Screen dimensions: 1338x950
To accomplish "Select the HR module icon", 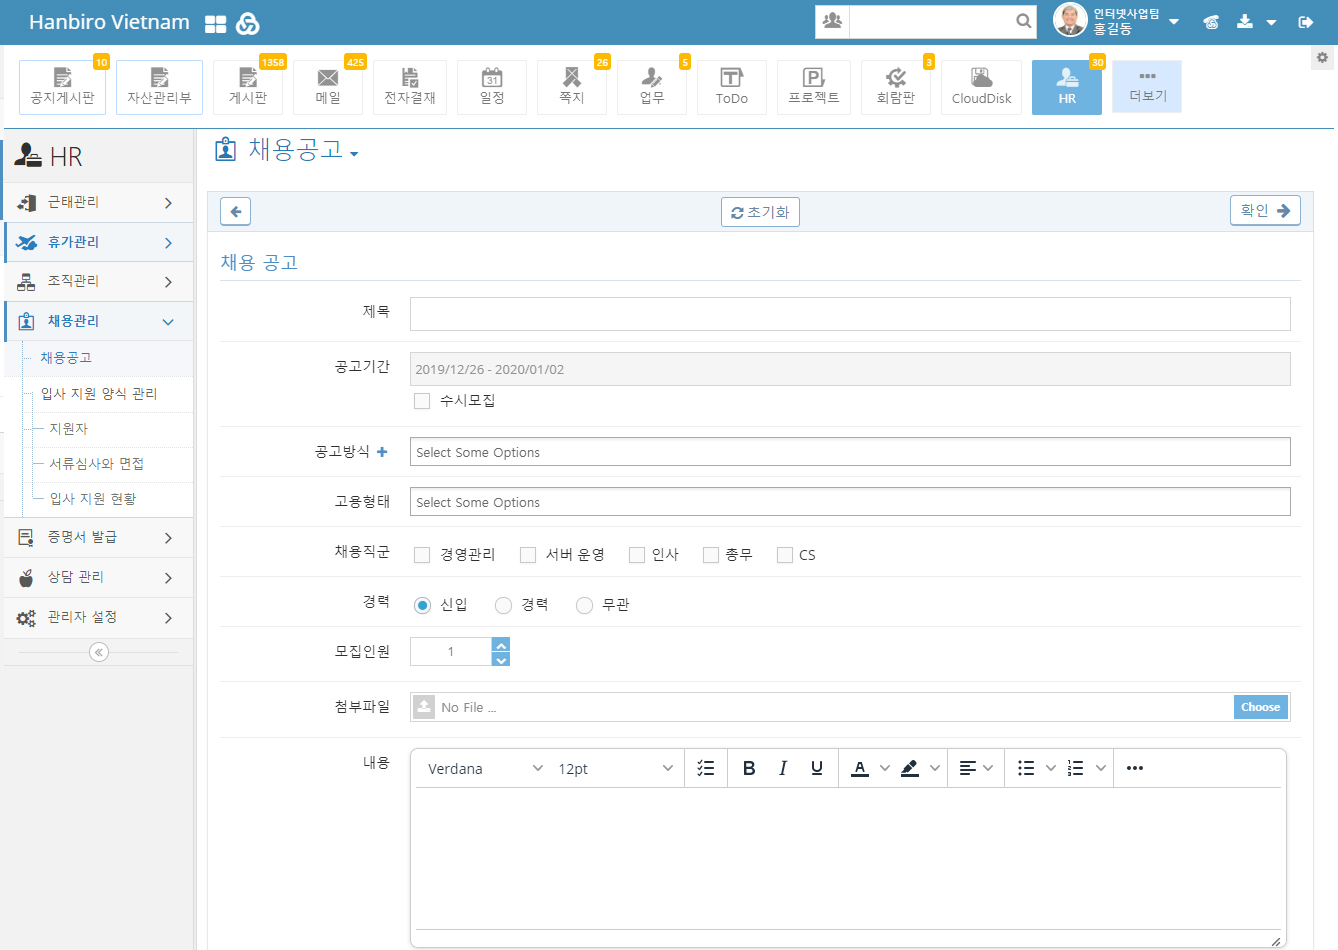I will pyautogui.click(x=1067, y=87).
